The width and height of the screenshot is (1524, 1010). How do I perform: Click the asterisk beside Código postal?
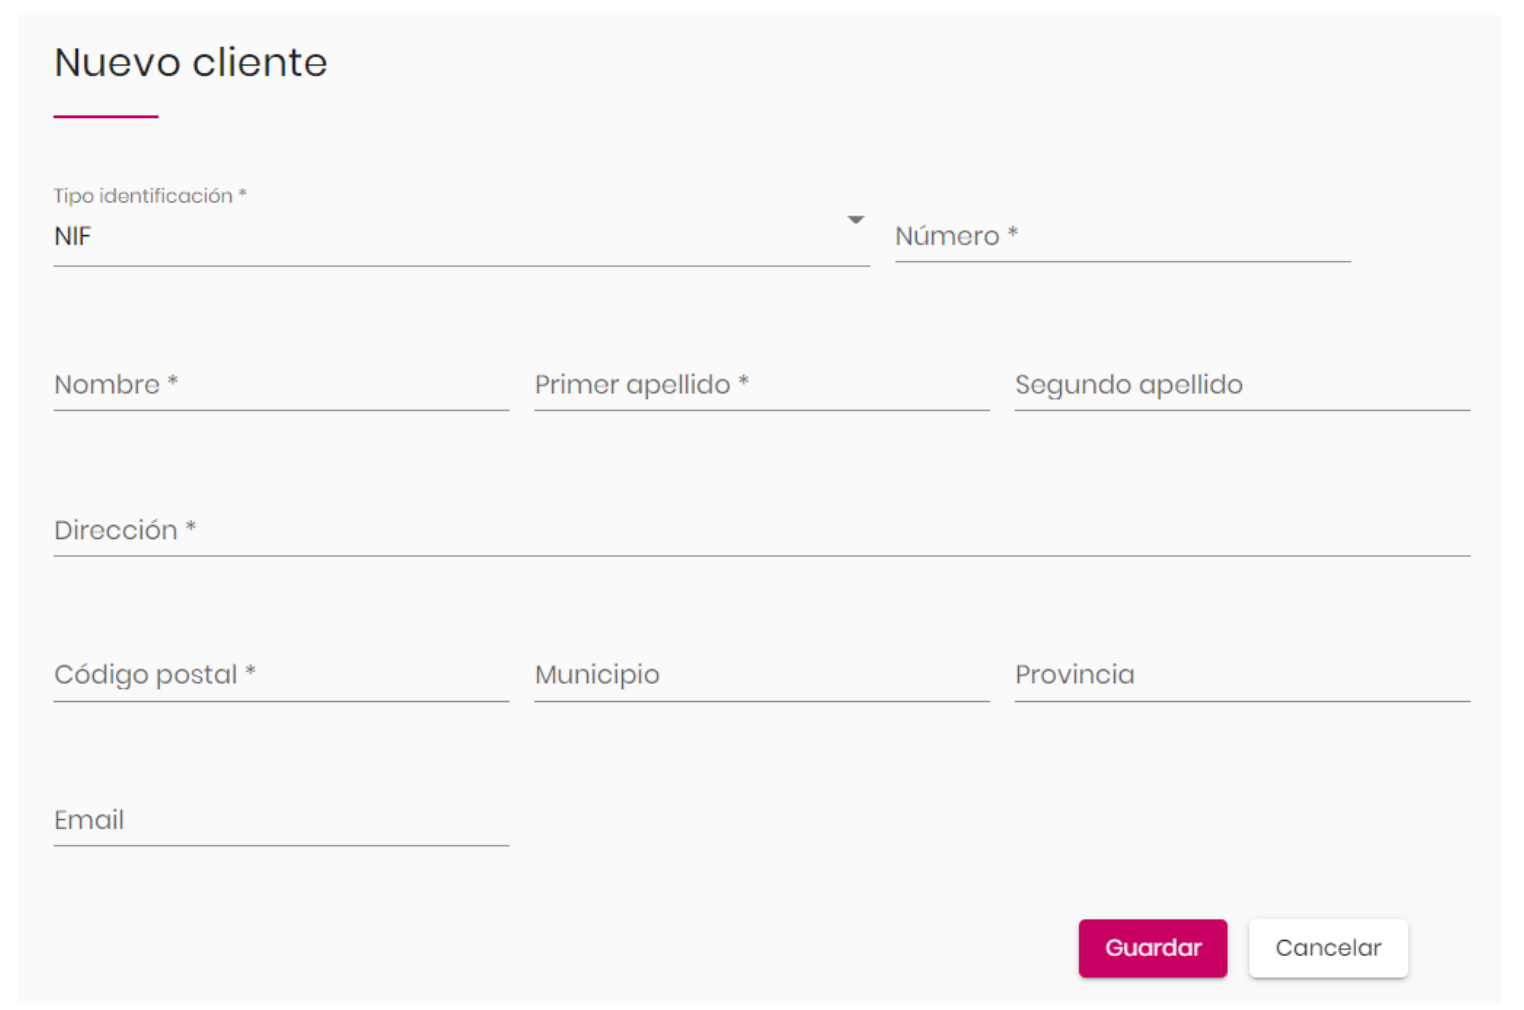pyautogui.click(x=250, y=671)
